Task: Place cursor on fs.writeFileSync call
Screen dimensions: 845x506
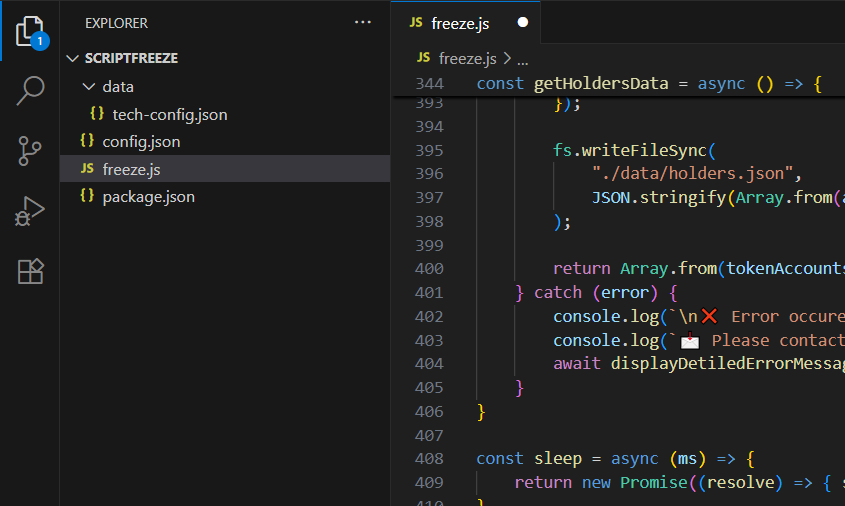Action: (x=634, y=150)
